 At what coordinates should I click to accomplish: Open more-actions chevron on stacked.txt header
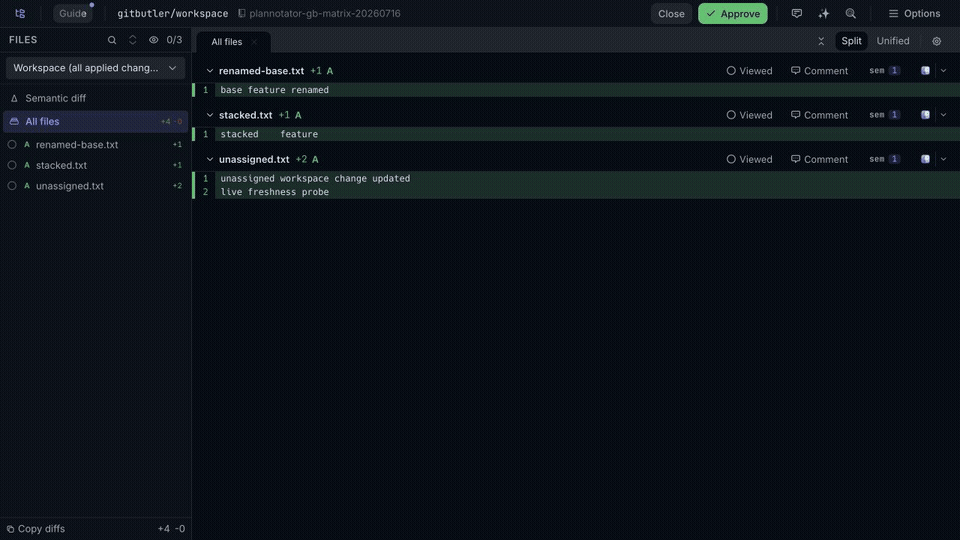point(943,114)
